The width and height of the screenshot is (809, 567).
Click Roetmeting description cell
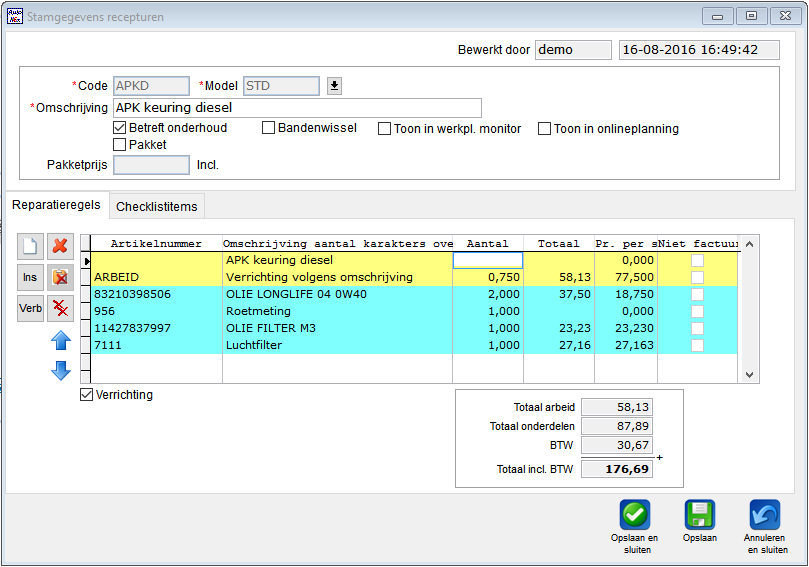(337, 311)
